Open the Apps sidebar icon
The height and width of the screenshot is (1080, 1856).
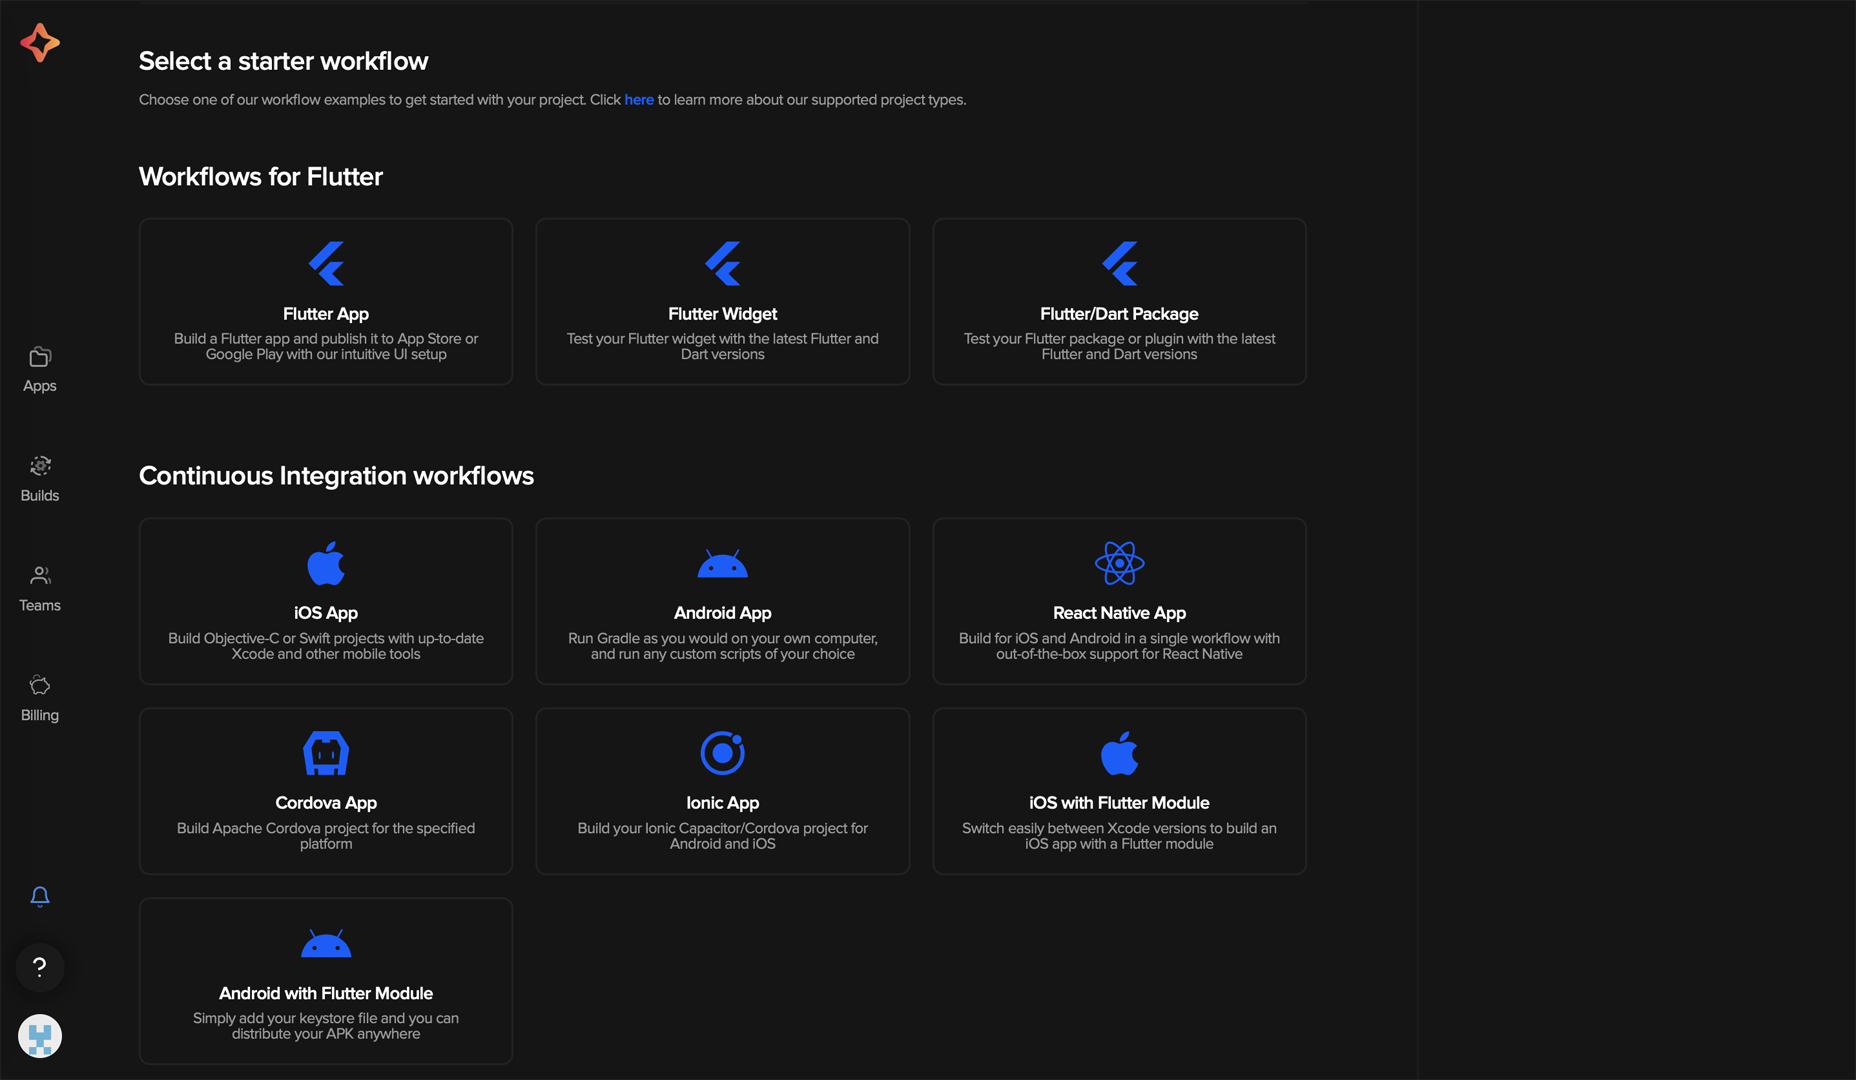40,357
